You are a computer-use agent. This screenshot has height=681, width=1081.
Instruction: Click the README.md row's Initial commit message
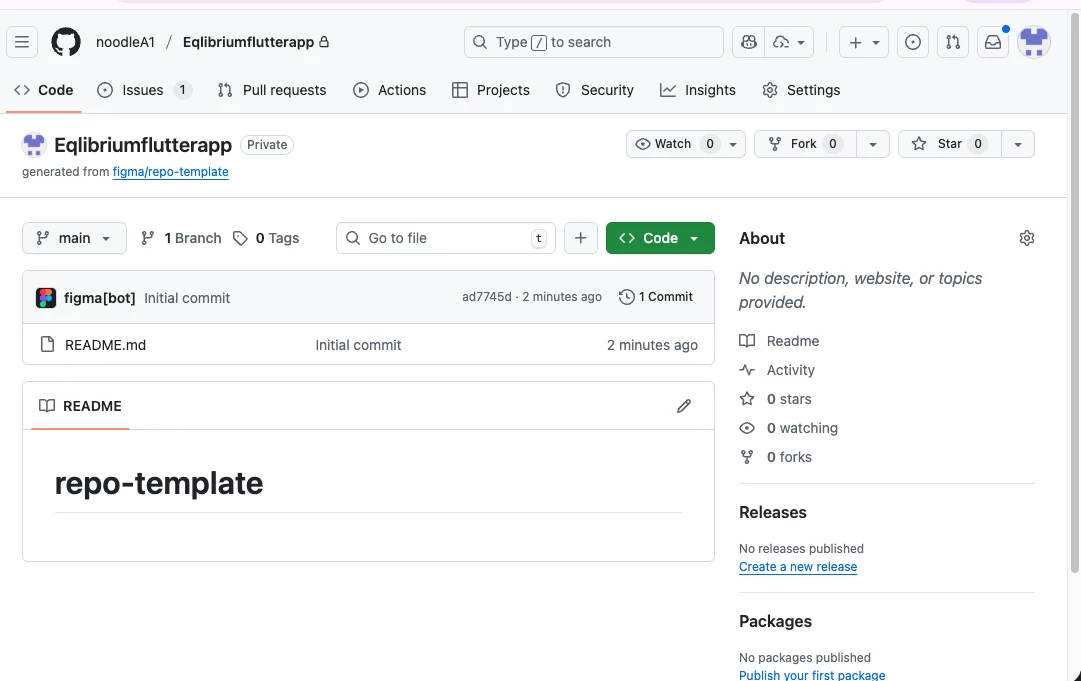tap(358, 345)
